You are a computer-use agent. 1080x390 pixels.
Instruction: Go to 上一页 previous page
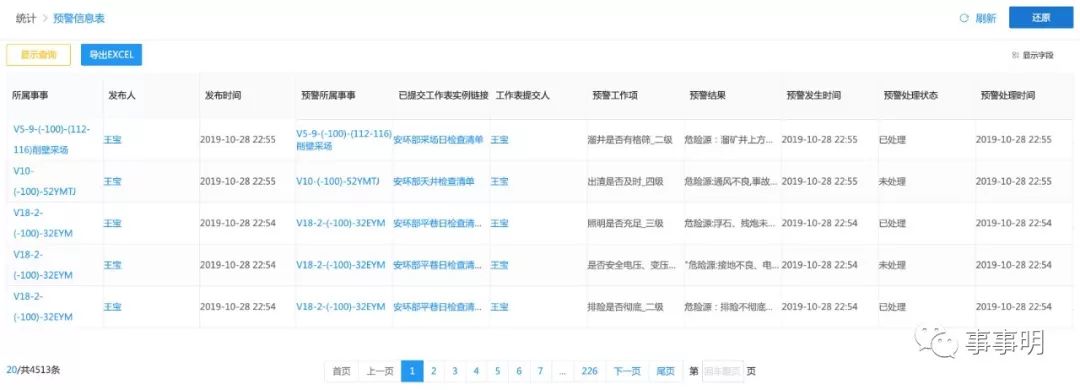coord(380,371)
